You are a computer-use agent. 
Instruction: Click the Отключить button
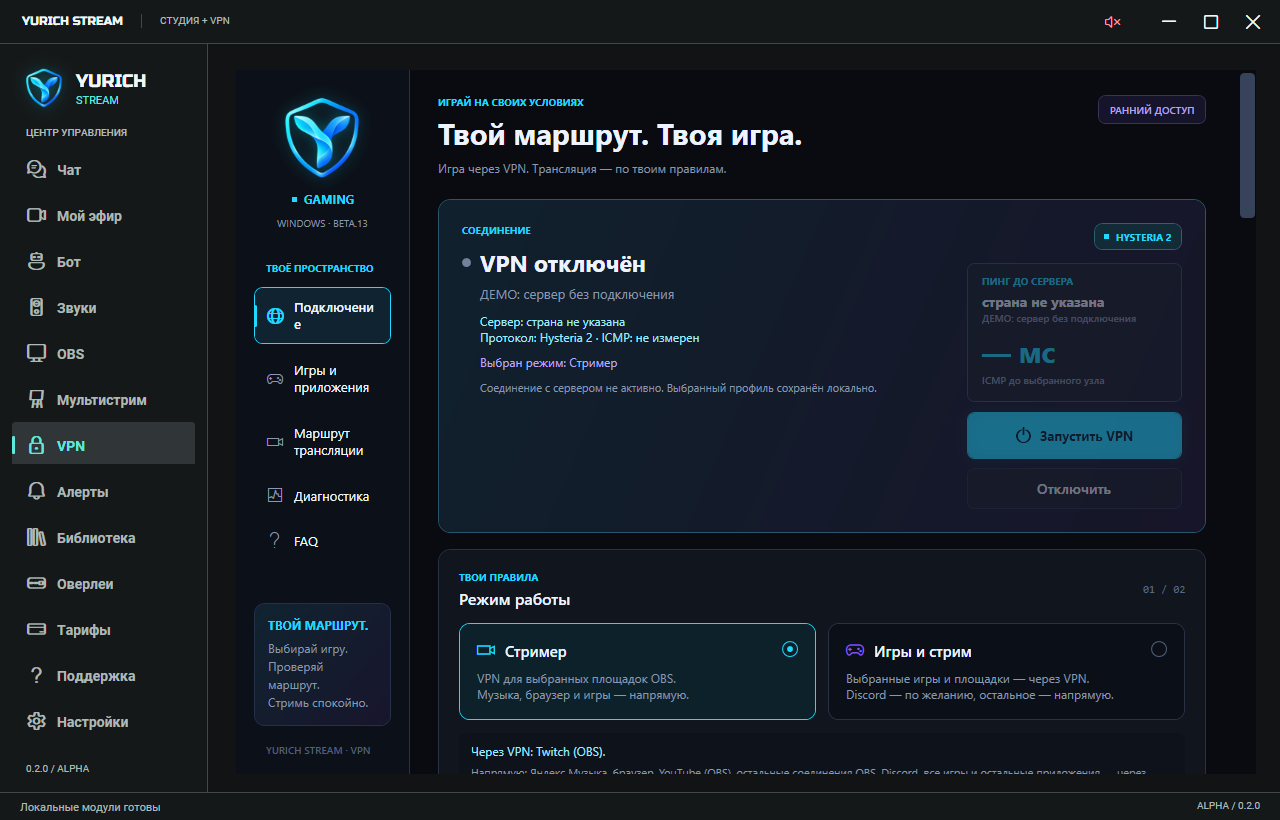click(1074, 489)
